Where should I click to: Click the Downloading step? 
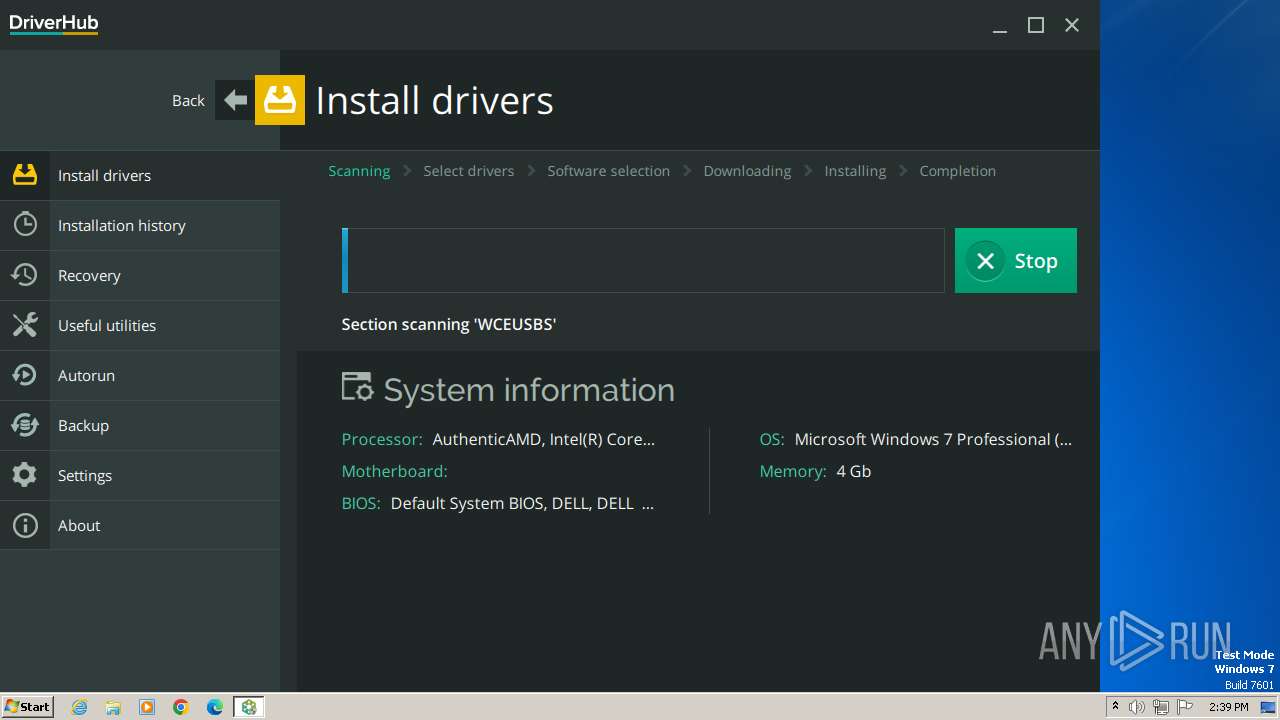click(747, 171)
